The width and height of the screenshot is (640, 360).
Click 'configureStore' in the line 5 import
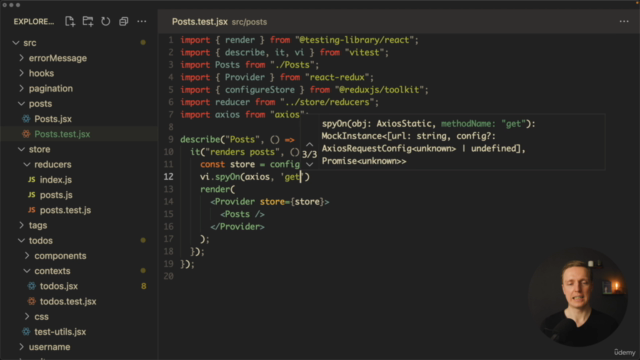260,90
